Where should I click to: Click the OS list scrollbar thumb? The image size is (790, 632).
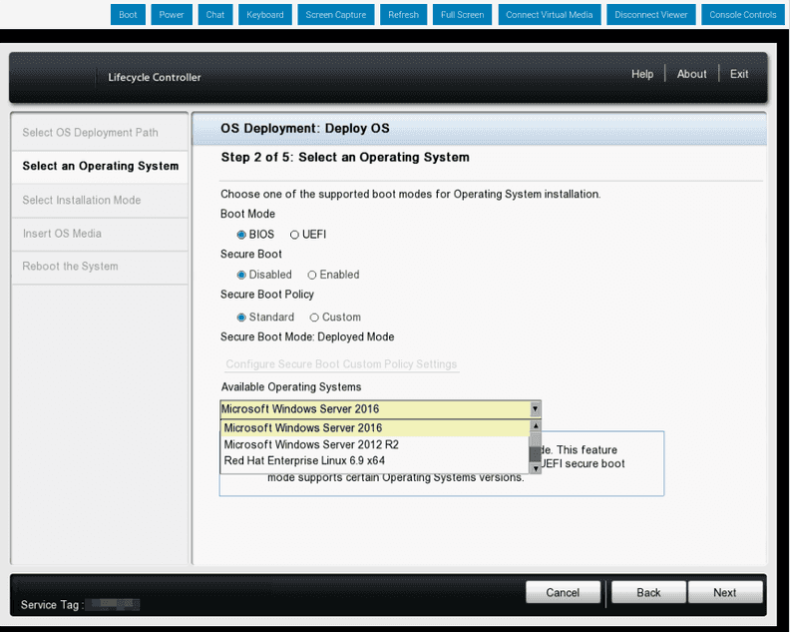(536, 454)
